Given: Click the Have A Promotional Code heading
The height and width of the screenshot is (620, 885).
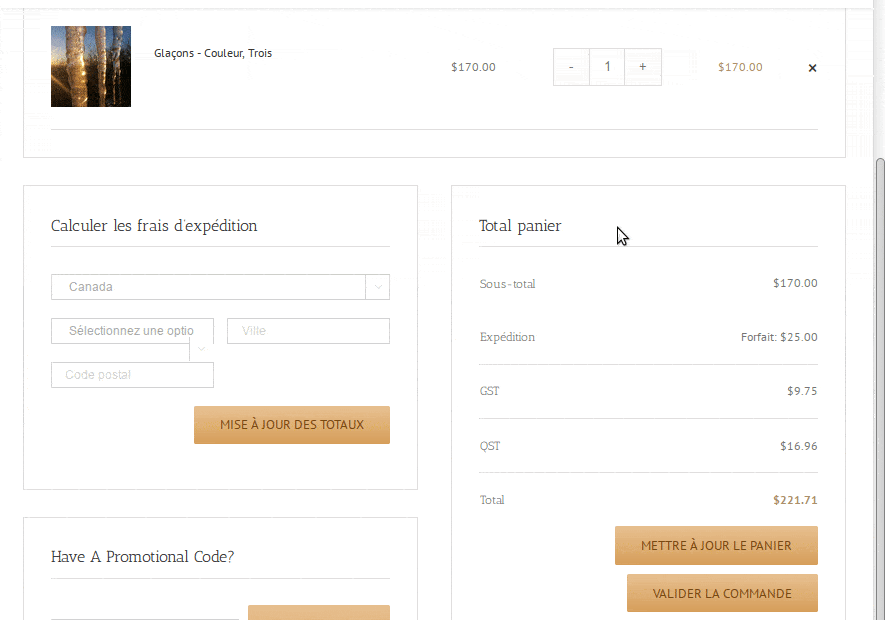Looking at the screenshot, I should 142,557.
